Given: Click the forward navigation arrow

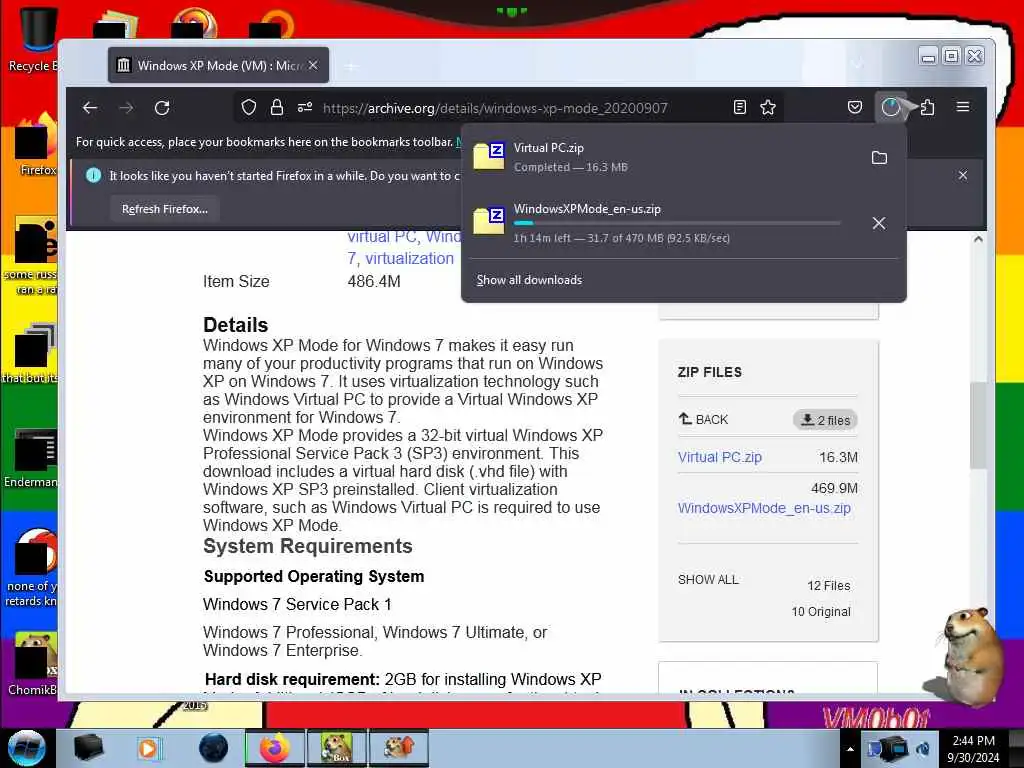Looking at the screenshot, I should (x=126, y=108).
